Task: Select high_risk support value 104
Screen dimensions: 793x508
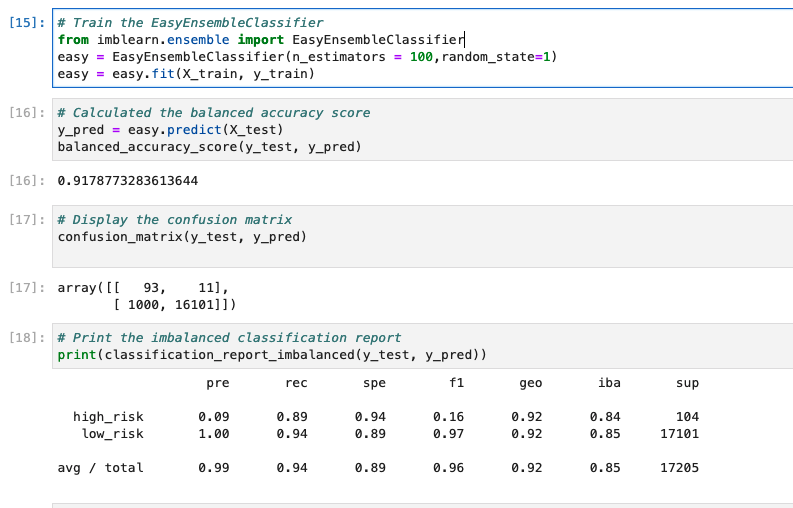Action: coord(687,417)
